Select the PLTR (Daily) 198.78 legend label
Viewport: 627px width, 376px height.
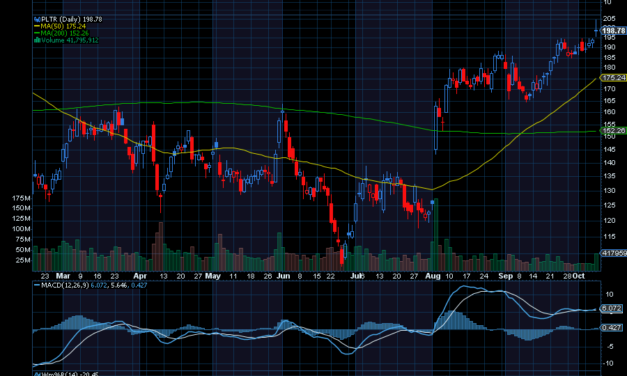pyautogui.click(x=72, y=19)
